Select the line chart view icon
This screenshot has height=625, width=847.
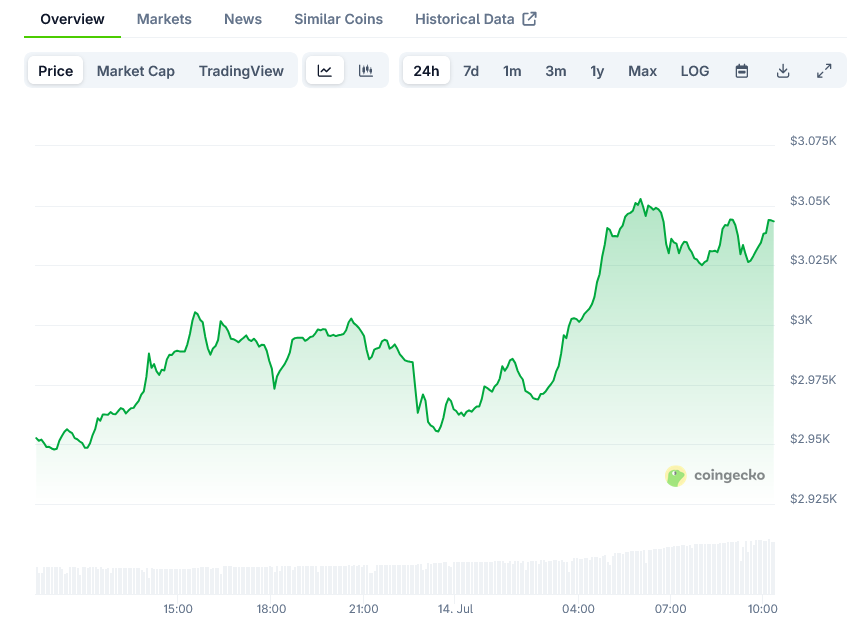[325, 70]
